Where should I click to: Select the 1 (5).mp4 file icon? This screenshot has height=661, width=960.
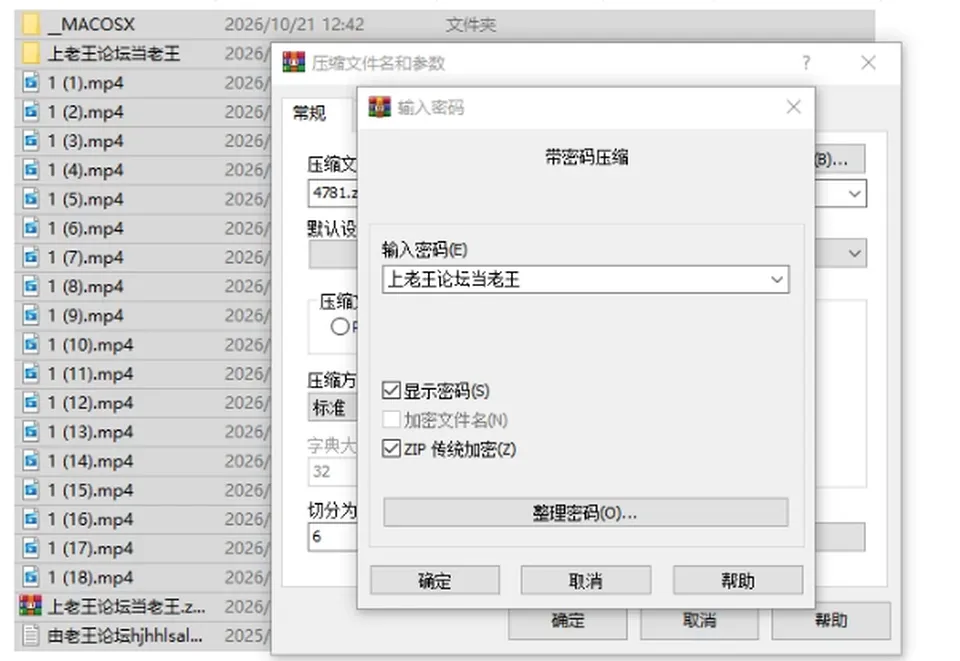click(x=31, y=199)
